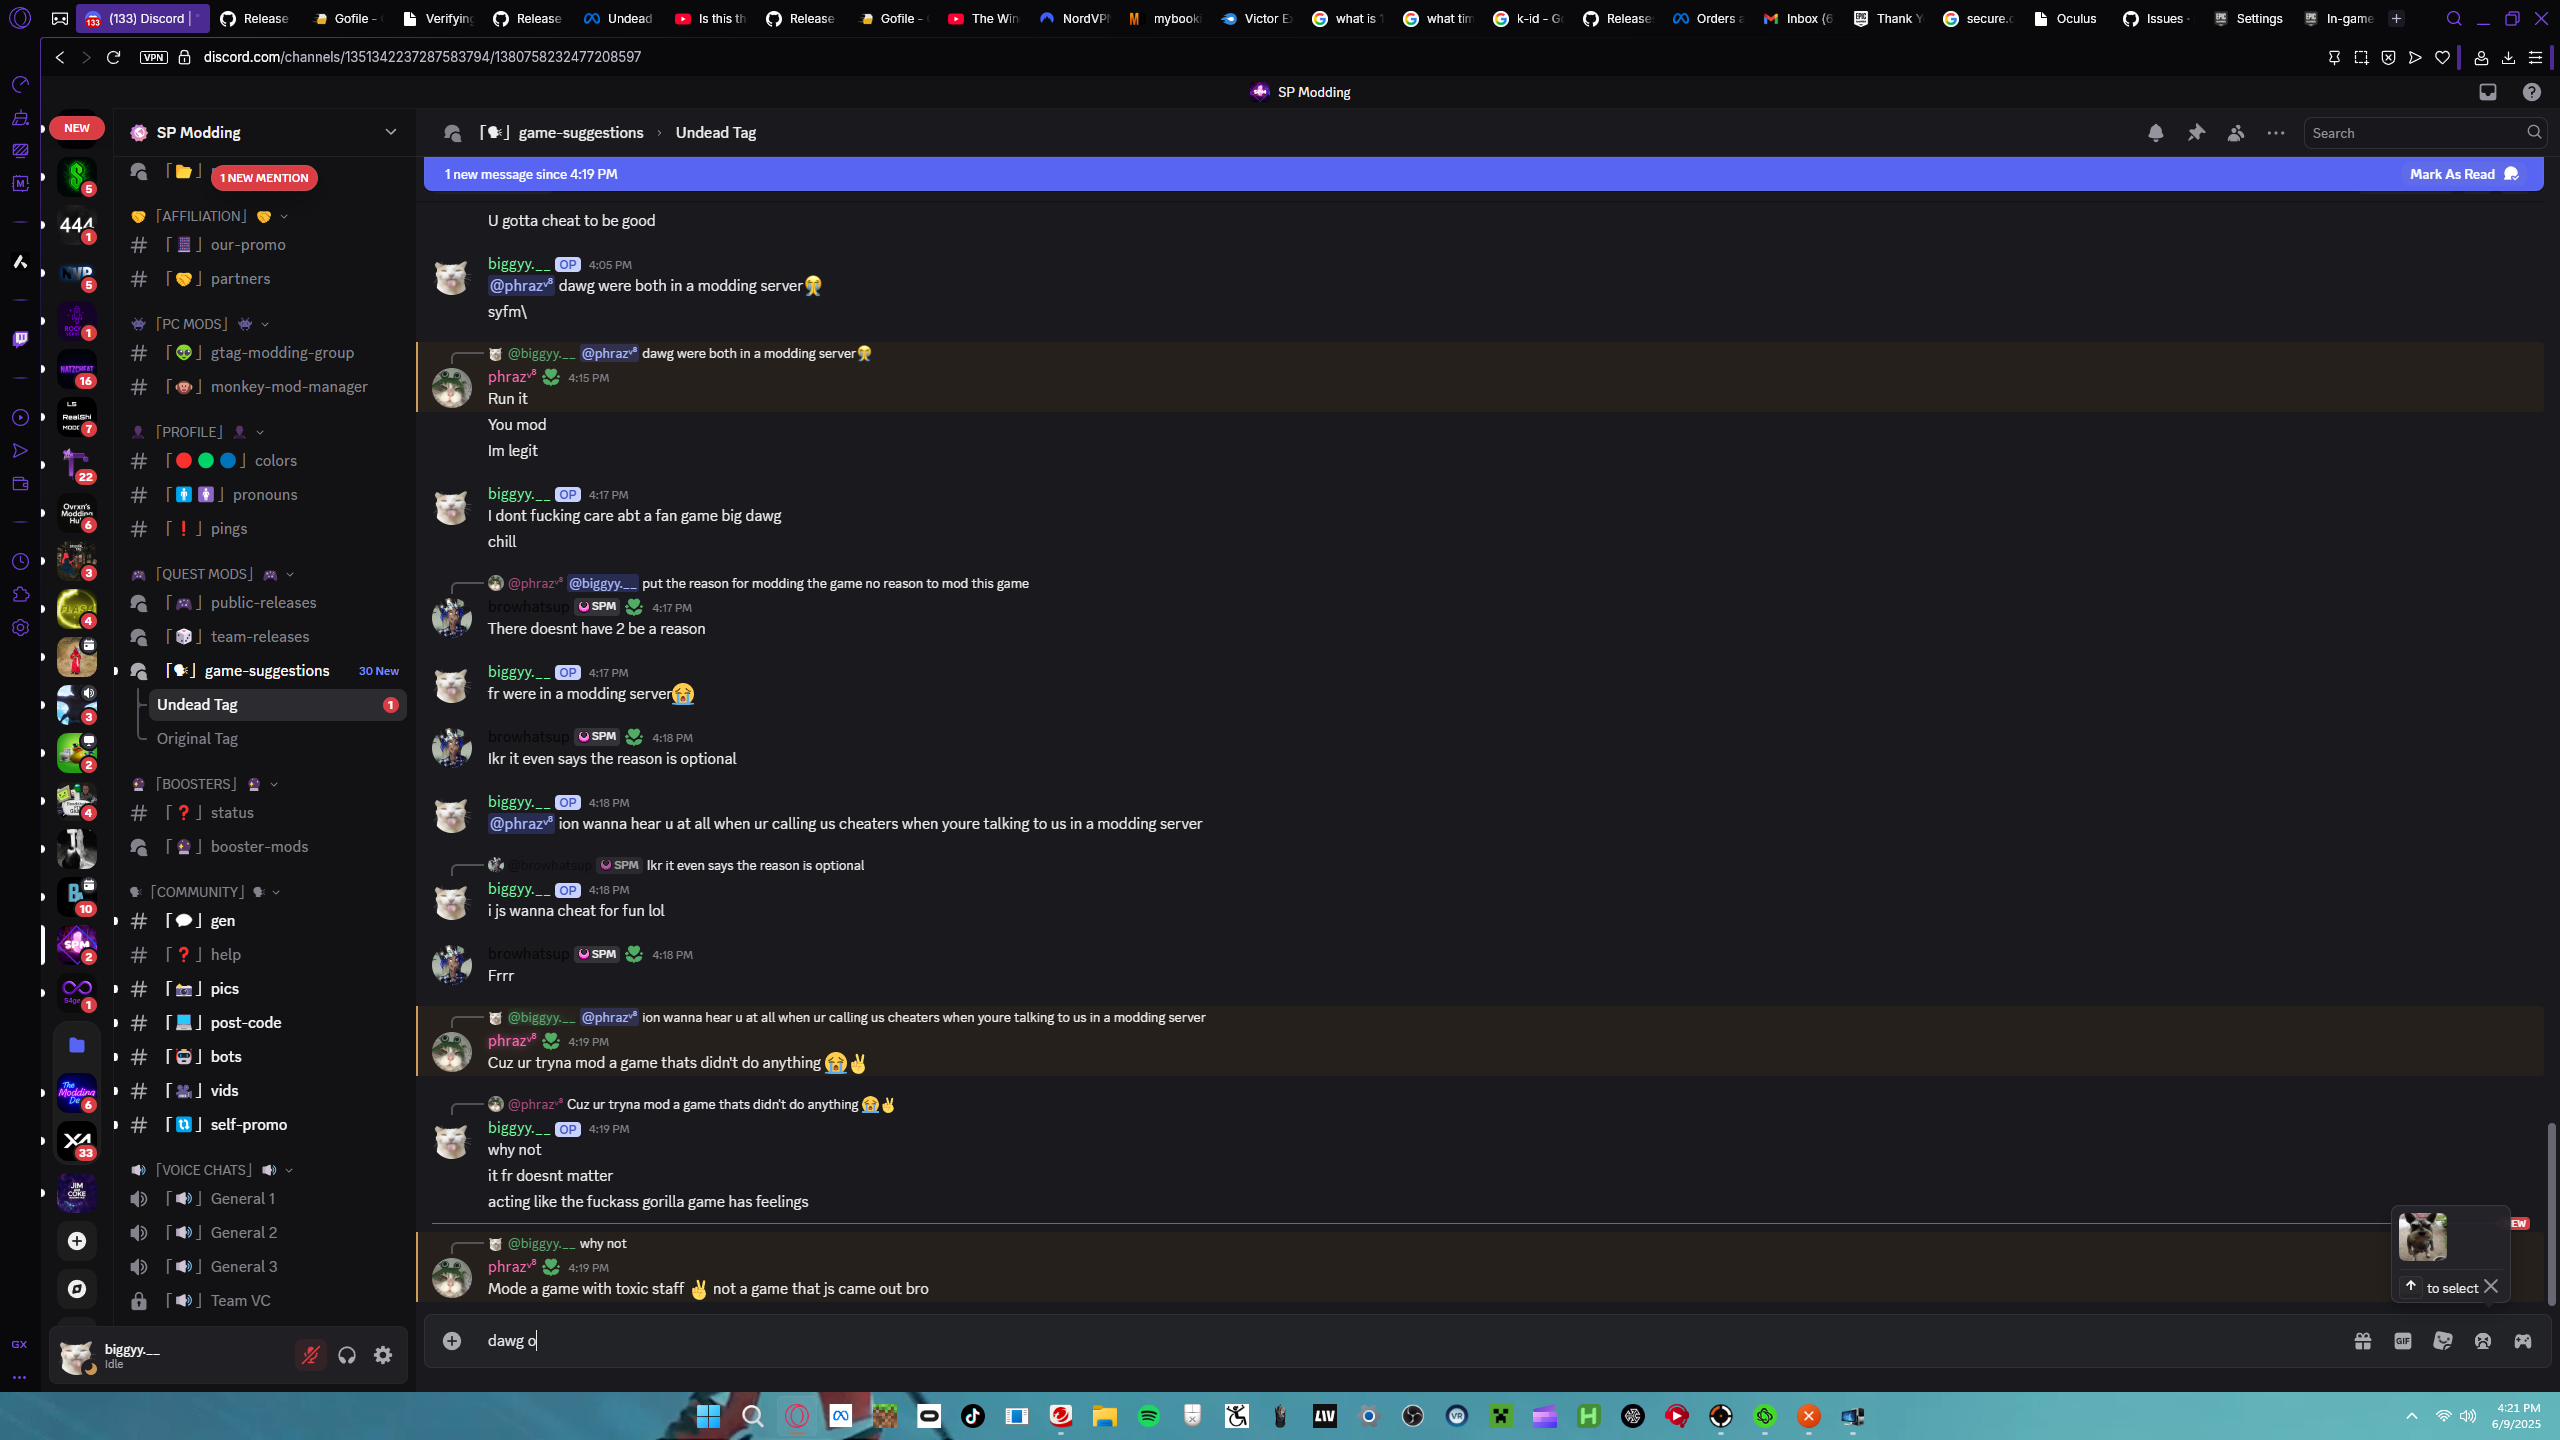The width and height of the screenshot is (2560, 1440).
Task: Collapse the VOICE CHATS category
Action: point(204,1170)
